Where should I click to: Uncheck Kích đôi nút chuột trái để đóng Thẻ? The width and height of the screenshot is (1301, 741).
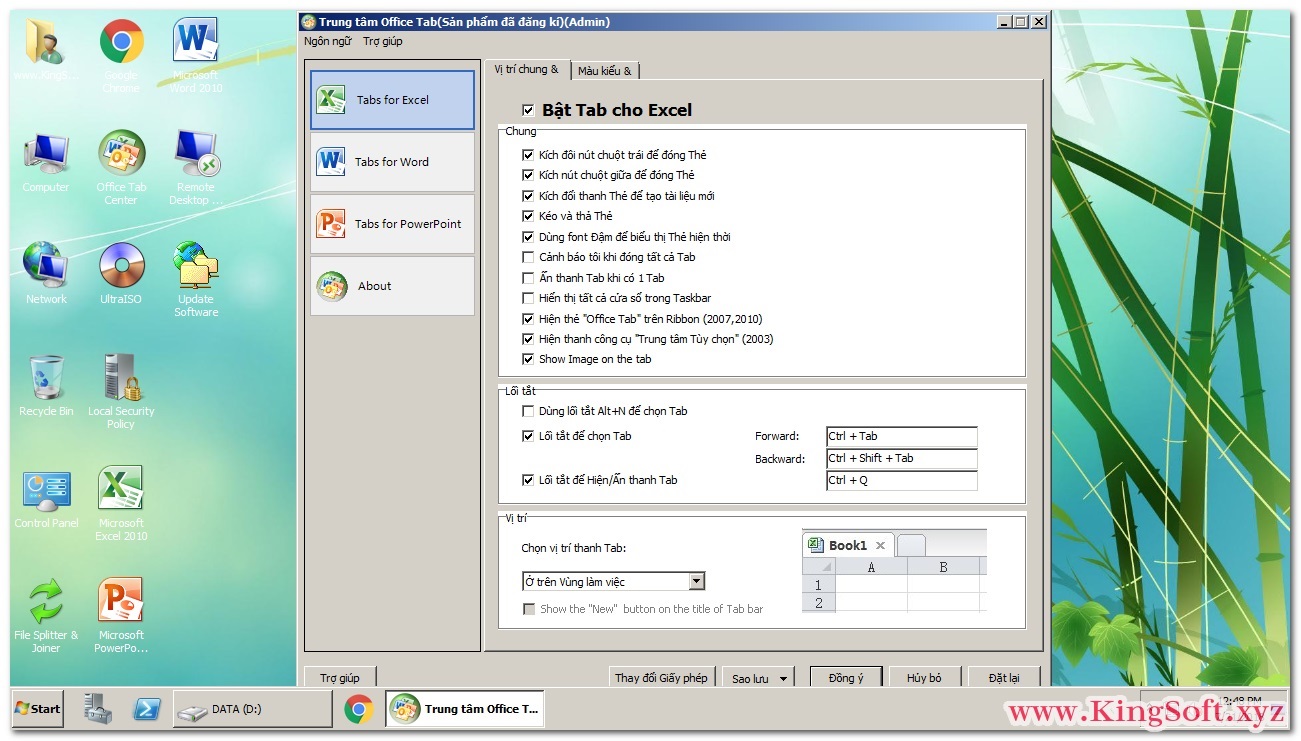coord(528,155)
